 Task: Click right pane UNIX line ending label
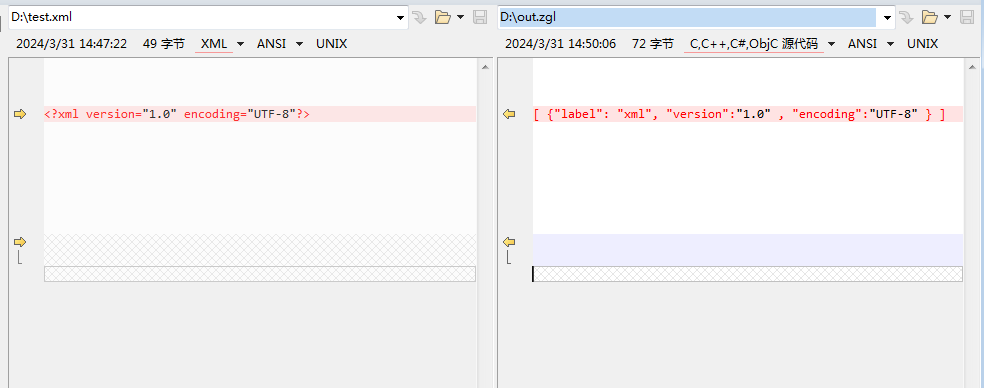(922, 44)
